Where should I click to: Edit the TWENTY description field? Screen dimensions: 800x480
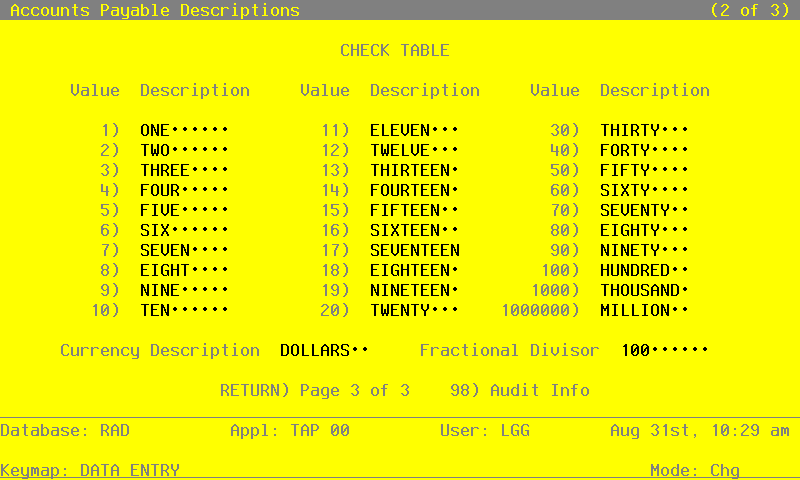[x=414, y=310]
